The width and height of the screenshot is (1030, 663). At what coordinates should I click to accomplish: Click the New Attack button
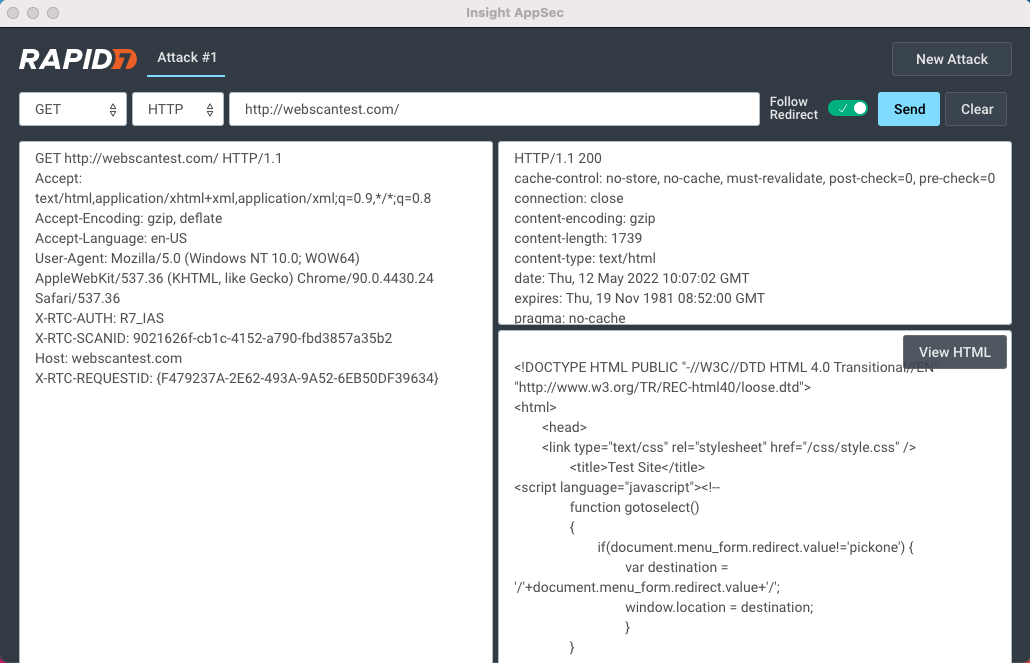click(951, 59)
